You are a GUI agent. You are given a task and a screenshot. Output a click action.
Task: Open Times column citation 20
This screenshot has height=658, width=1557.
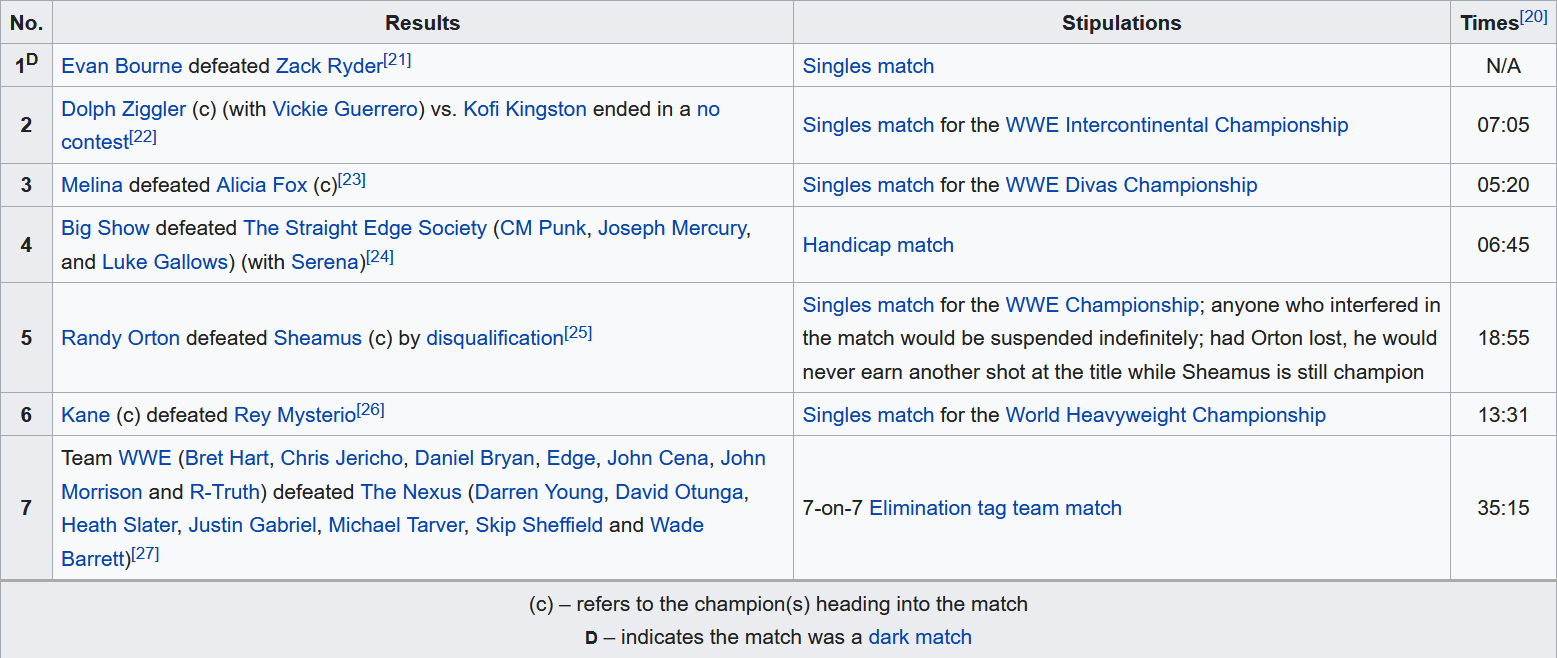pos(1533,16)
